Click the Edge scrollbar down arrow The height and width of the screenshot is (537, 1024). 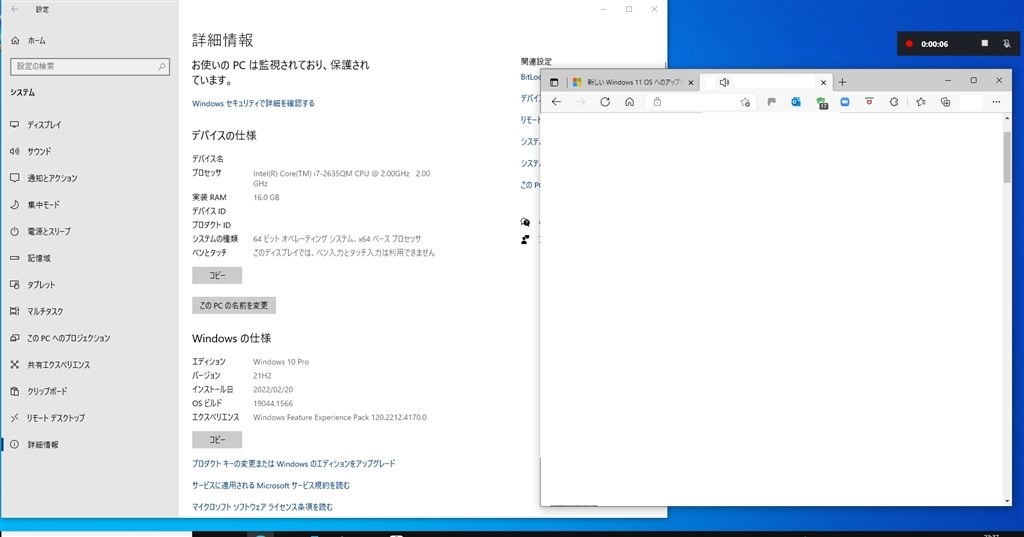click(1007, 501)
